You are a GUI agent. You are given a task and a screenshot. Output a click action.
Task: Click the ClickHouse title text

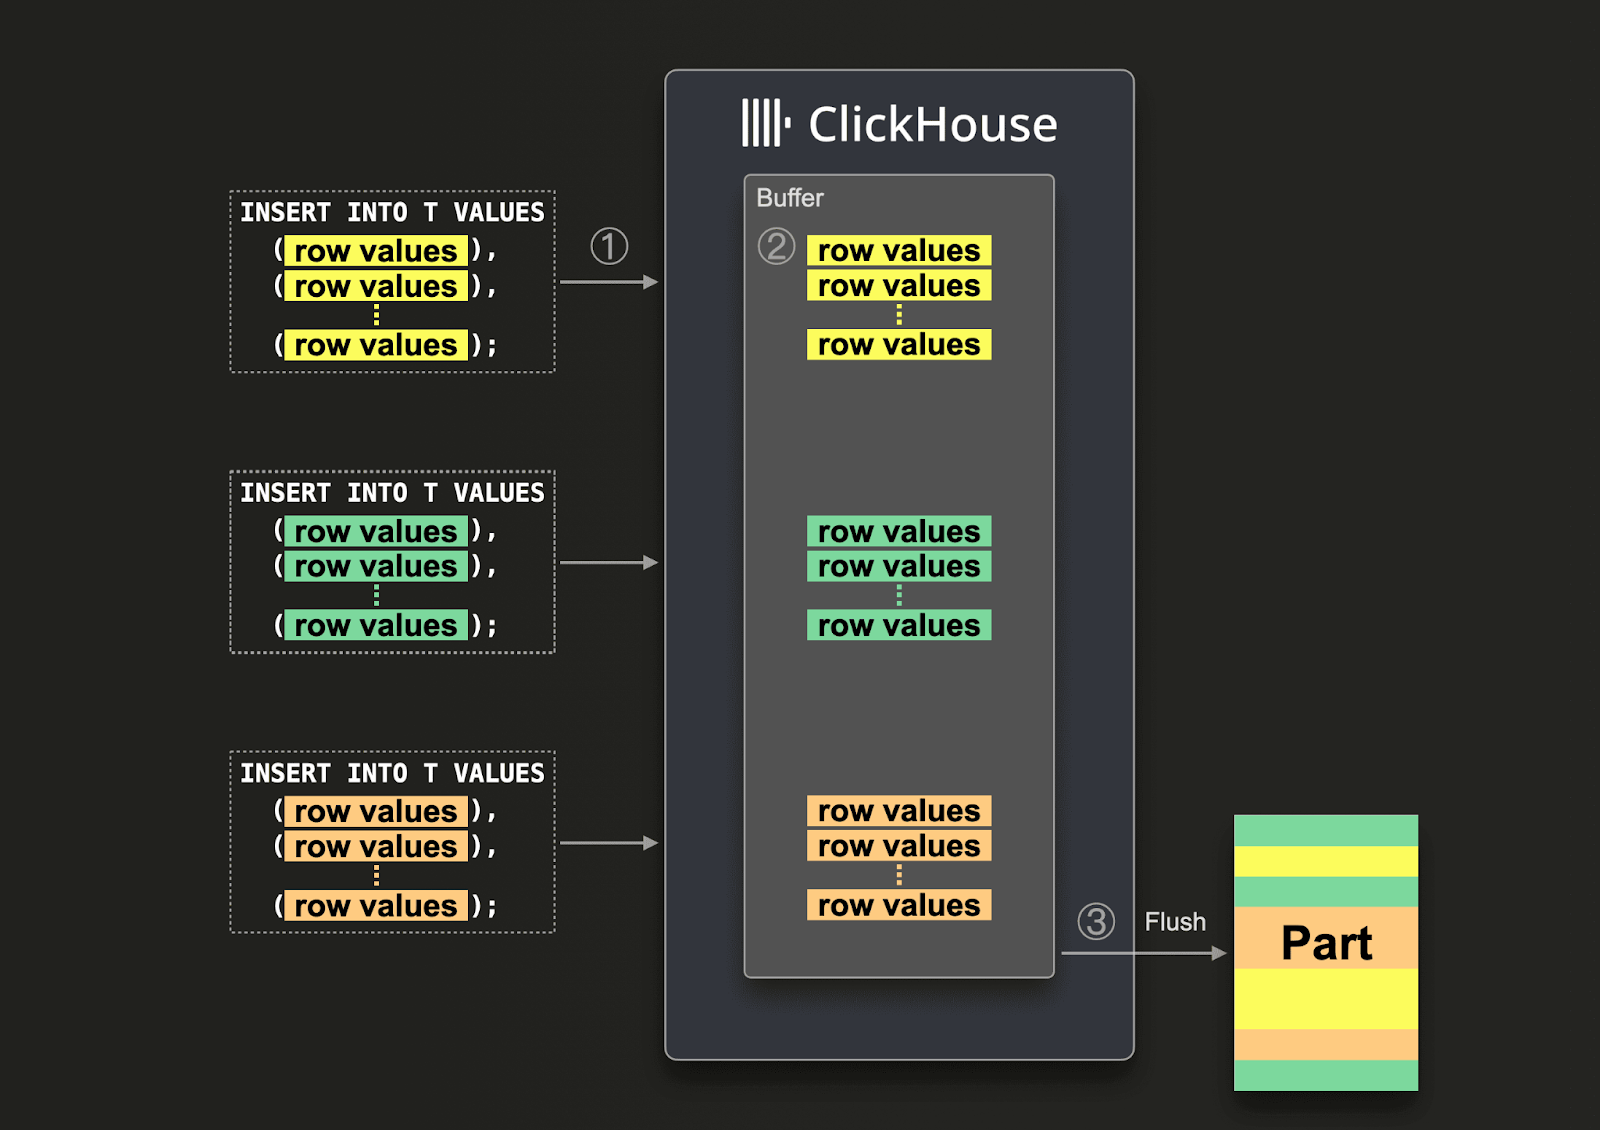(x=932, y=124)
